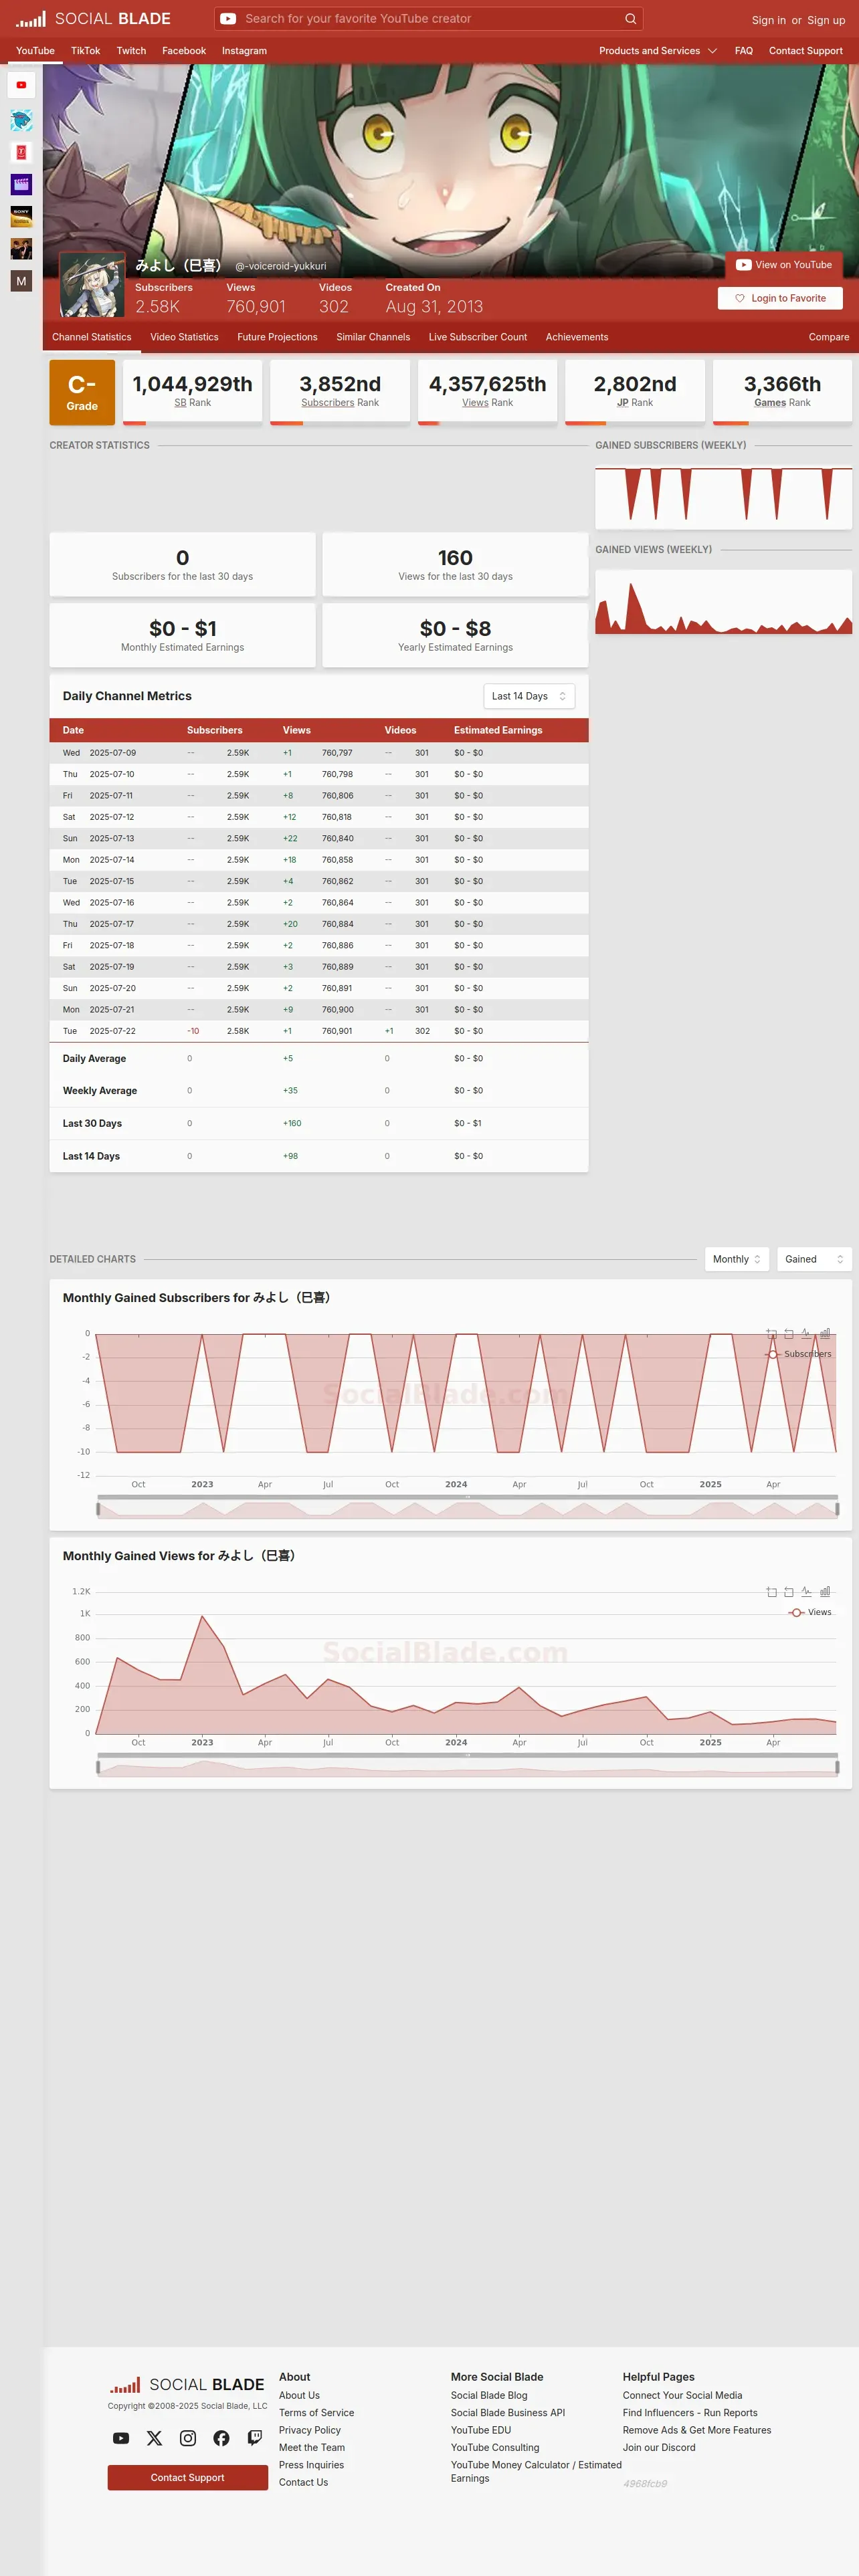
Task: Click the Terms of Service footer link
Action: [316, 2412]
